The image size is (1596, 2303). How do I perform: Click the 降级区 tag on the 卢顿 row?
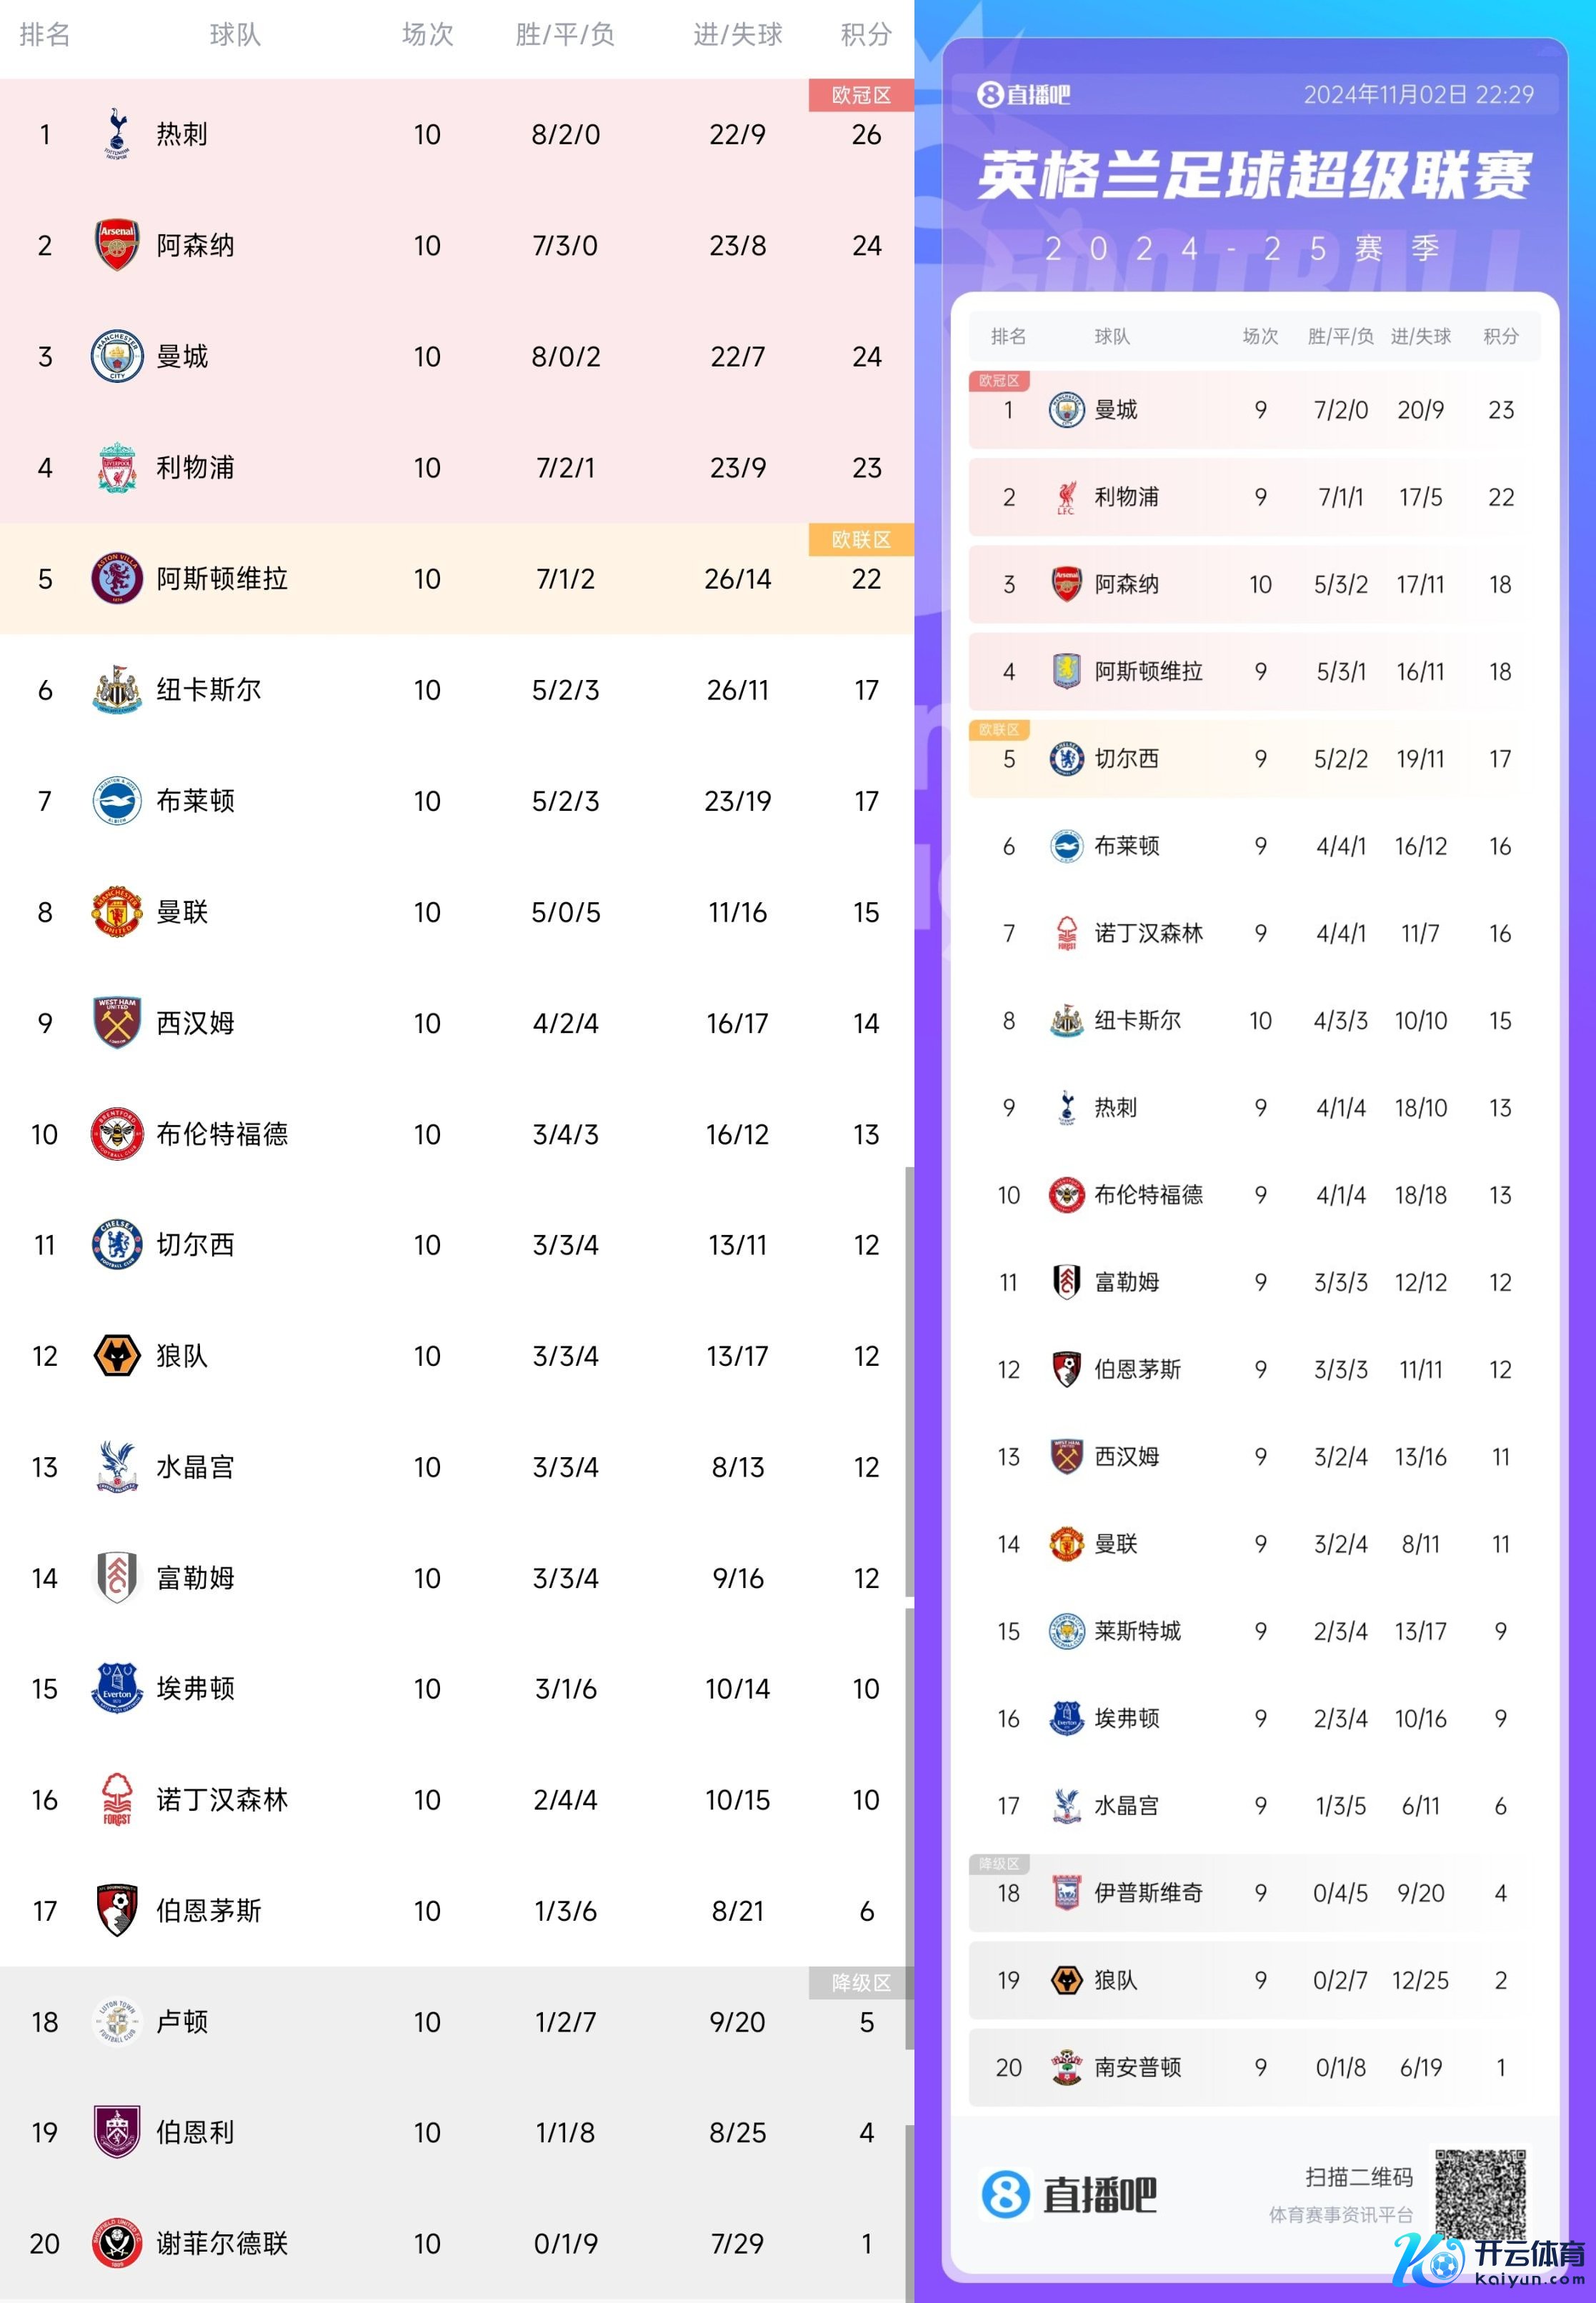860,1982
